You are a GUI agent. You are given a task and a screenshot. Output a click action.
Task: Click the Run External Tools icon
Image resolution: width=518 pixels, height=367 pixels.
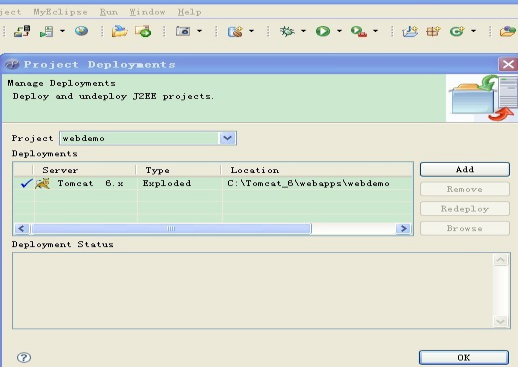point(359,32)
